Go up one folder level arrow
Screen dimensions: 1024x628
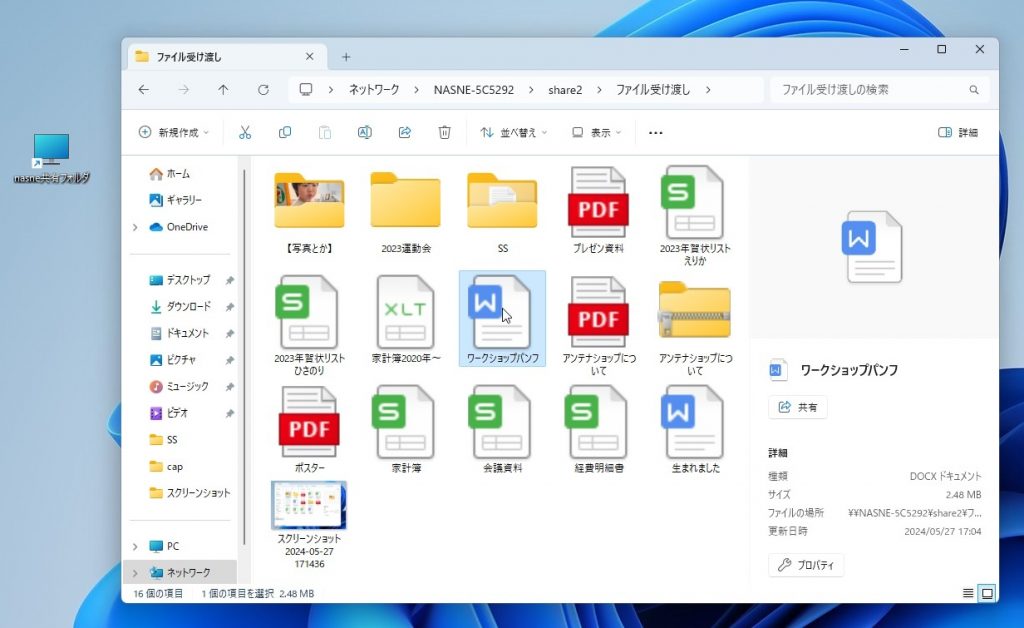point(223,89)
